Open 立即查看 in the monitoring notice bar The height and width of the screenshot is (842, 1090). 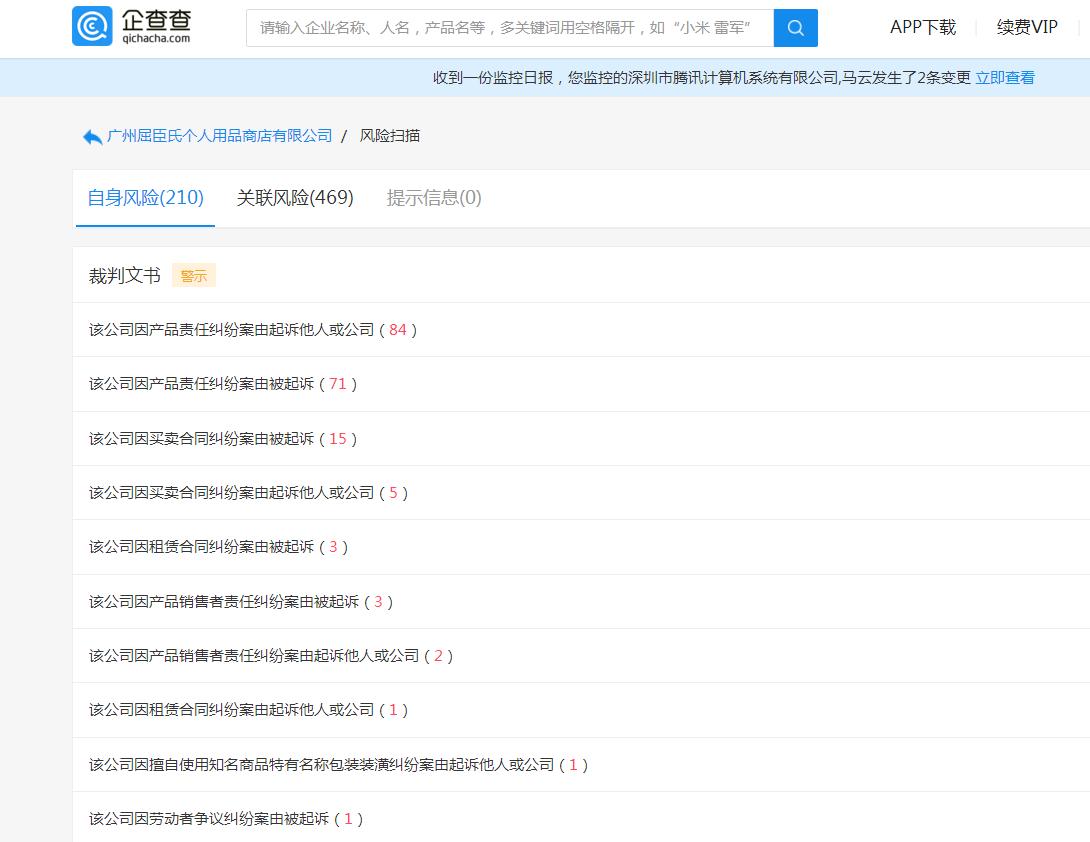pyautogui.click(x=1003, y=77)
